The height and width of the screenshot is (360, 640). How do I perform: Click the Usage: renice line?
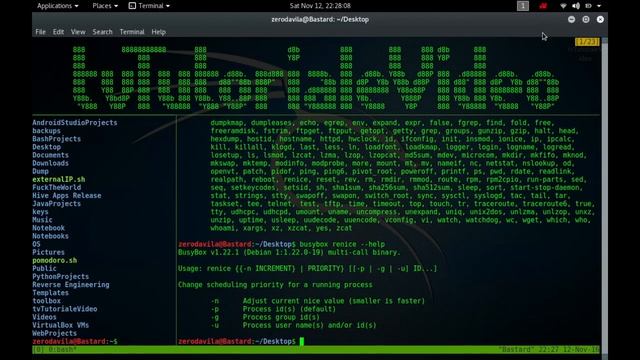tap(307, 268)
